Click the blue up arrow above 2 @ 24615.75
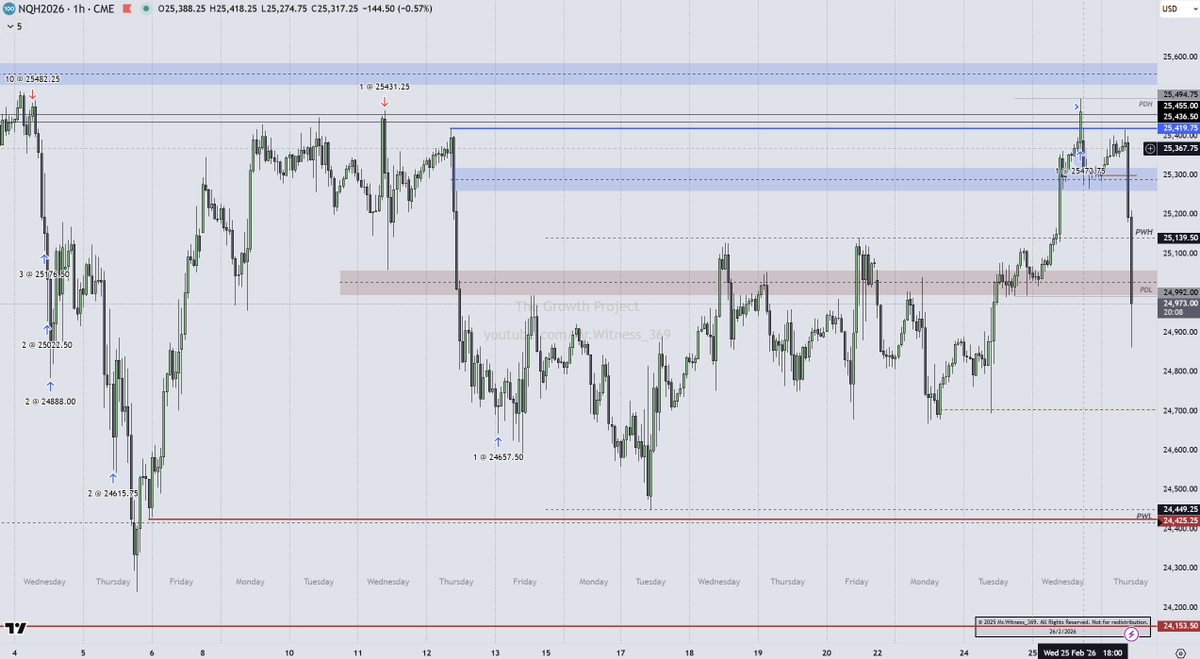This screenshot has height=659, width=1200. tap(114, 478)
